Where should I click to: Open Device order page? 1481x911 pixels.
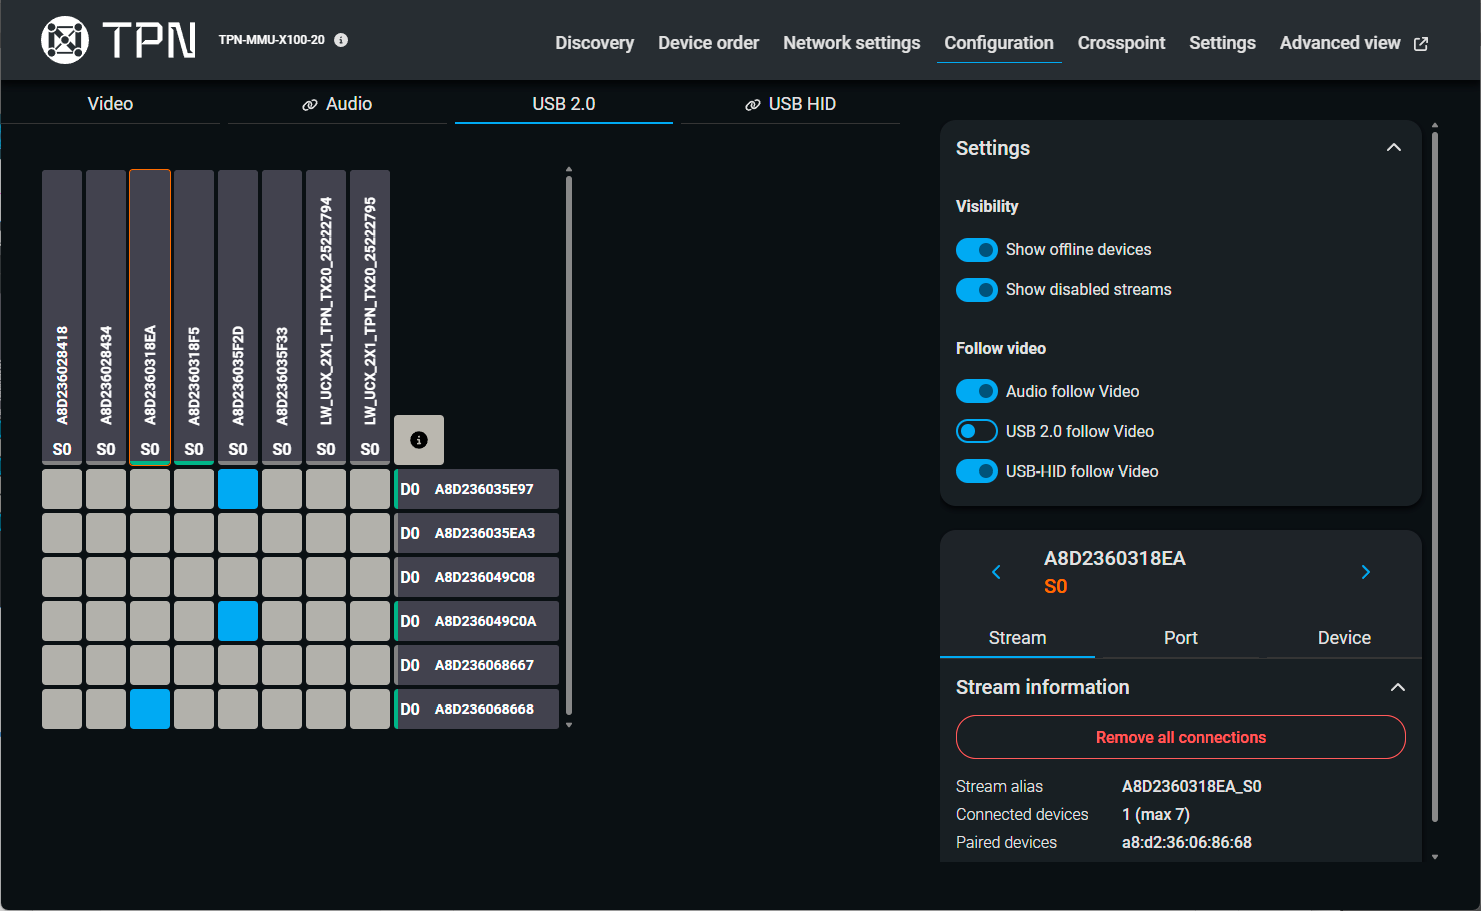708,43
